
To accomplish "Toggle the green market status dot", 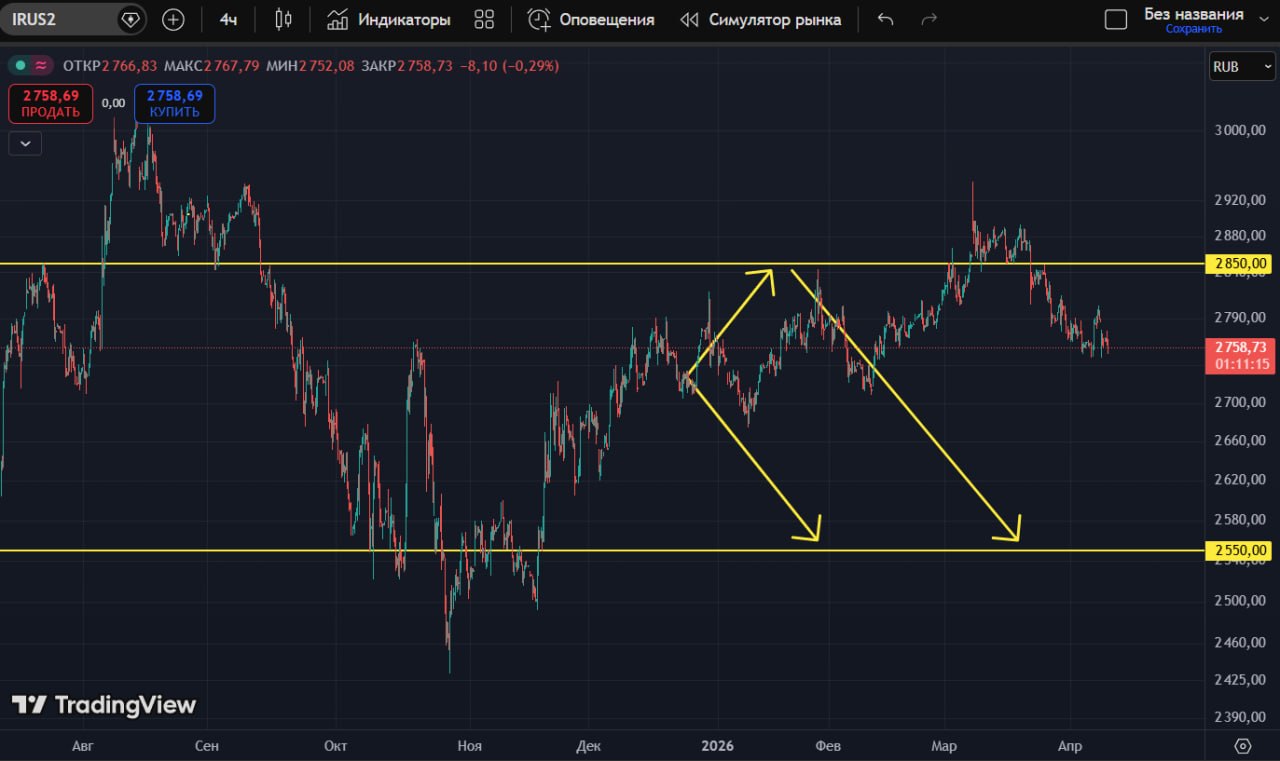I will coord(20,66).
